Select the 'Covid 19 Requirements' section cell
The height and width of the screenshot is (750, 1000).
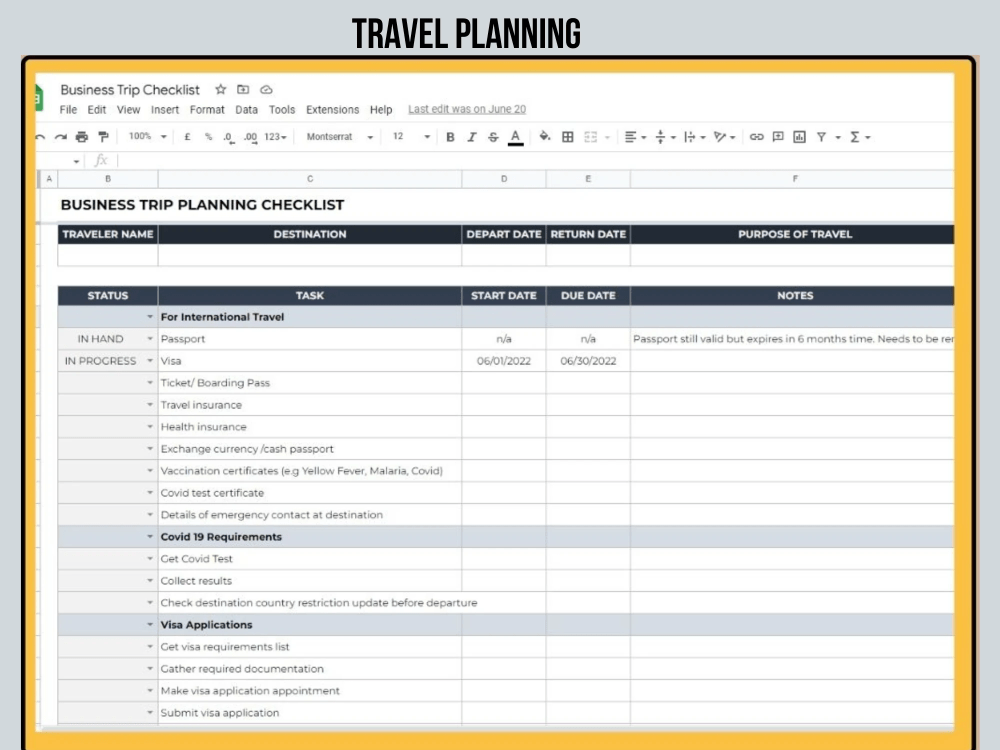tap(310, 537)
